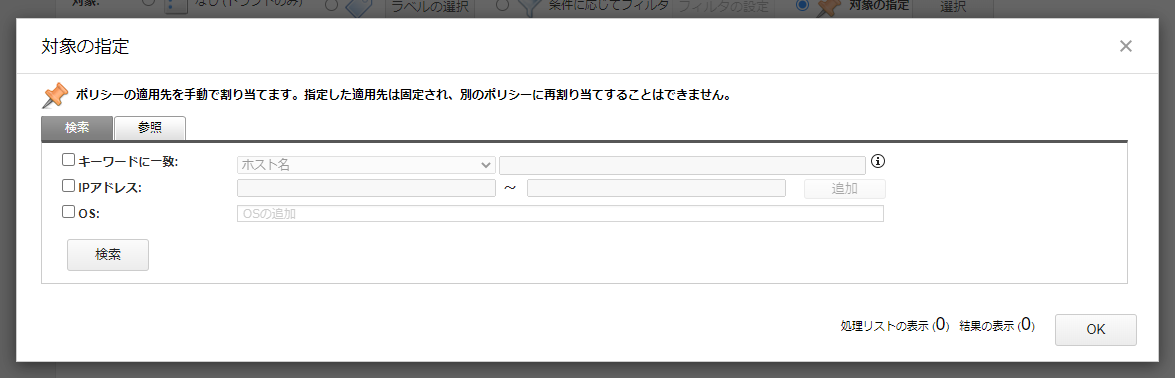Click the pushpin icon in dialog description
The height and width of the screenshot is (378, 1175).
point(55,95)
